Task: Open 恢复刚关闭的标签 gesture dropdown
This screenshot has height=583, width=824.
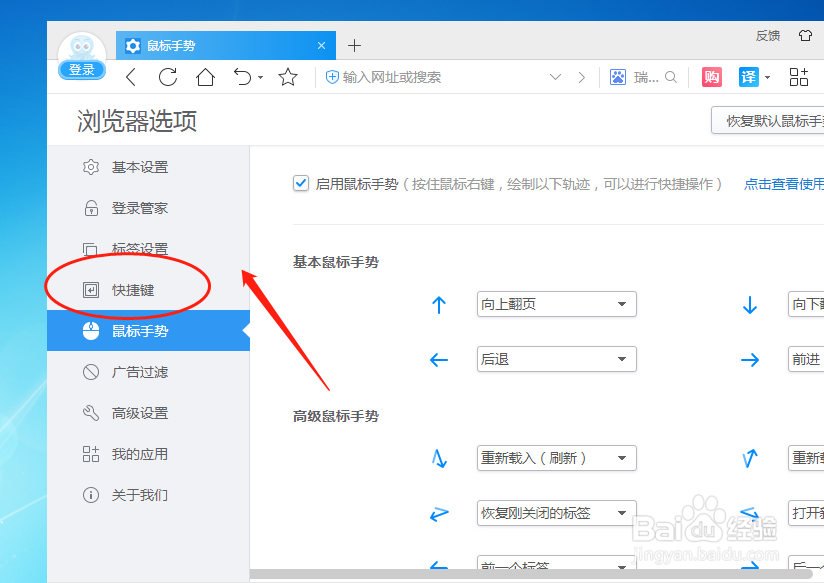Action: click(x=557, y=513)
